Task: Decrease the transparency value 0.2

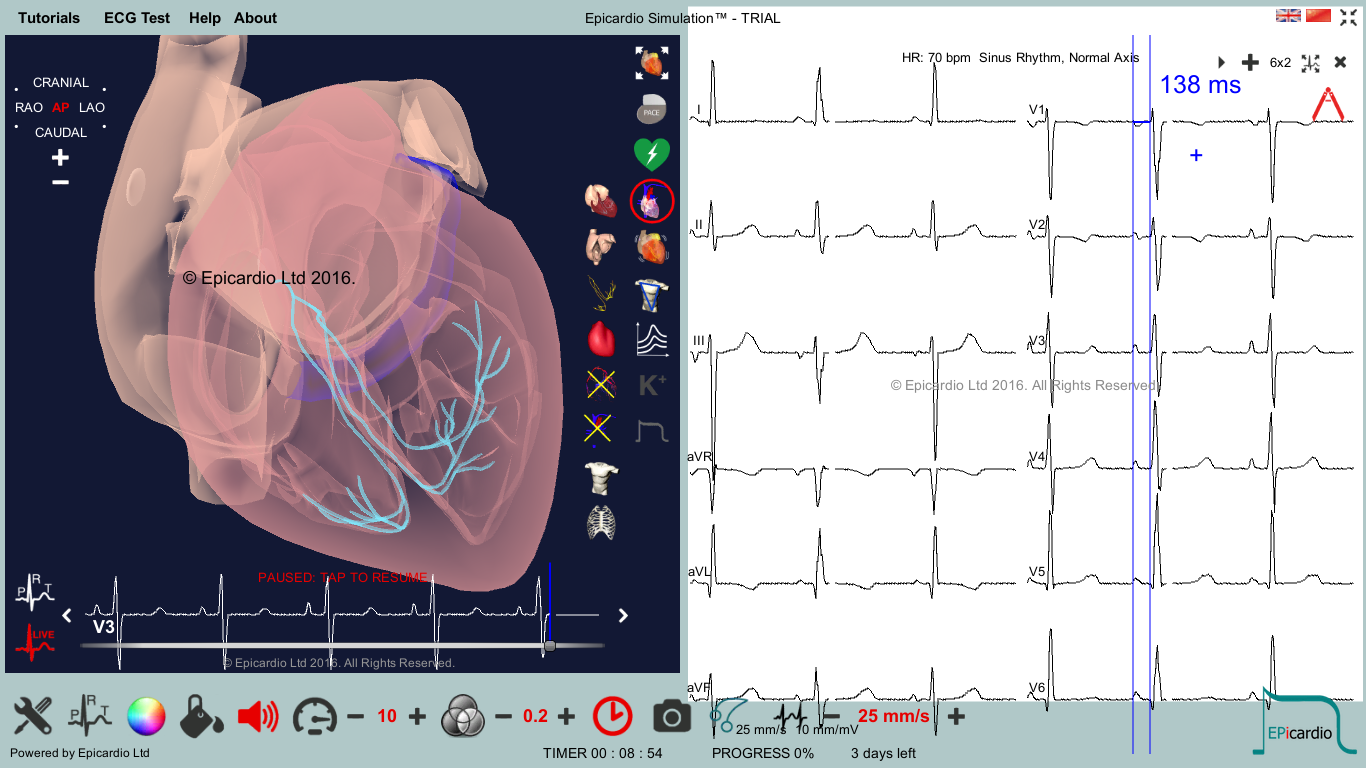Action: (x=504, y=716)
